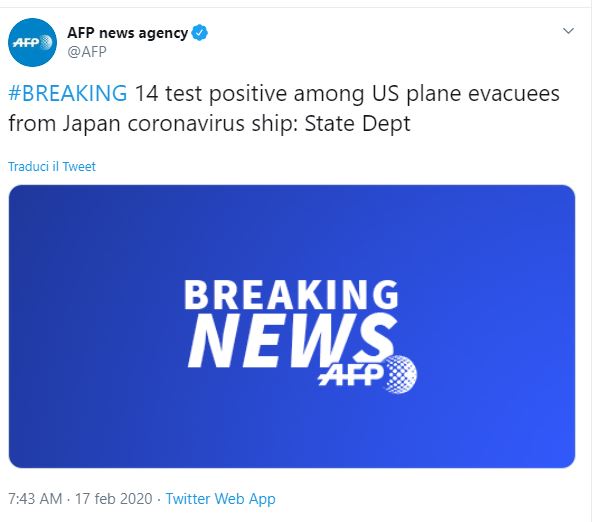Click the globe in the profile avatar
This screenshot has width=593, height=522.
[45, 42]
